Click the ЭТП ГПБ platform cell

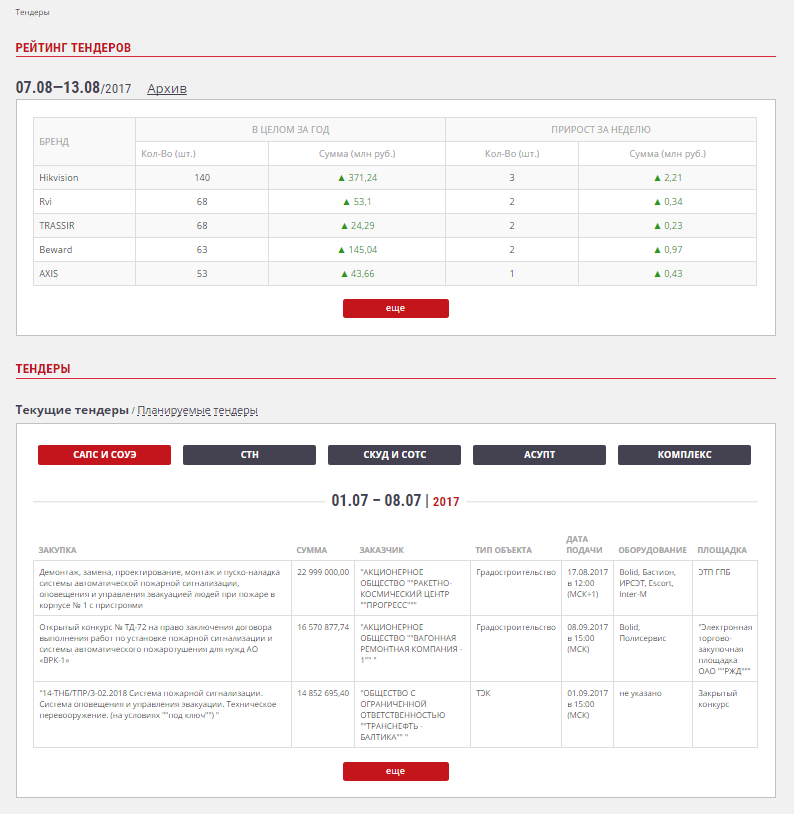pyautogui.click(x=716, y=573)
